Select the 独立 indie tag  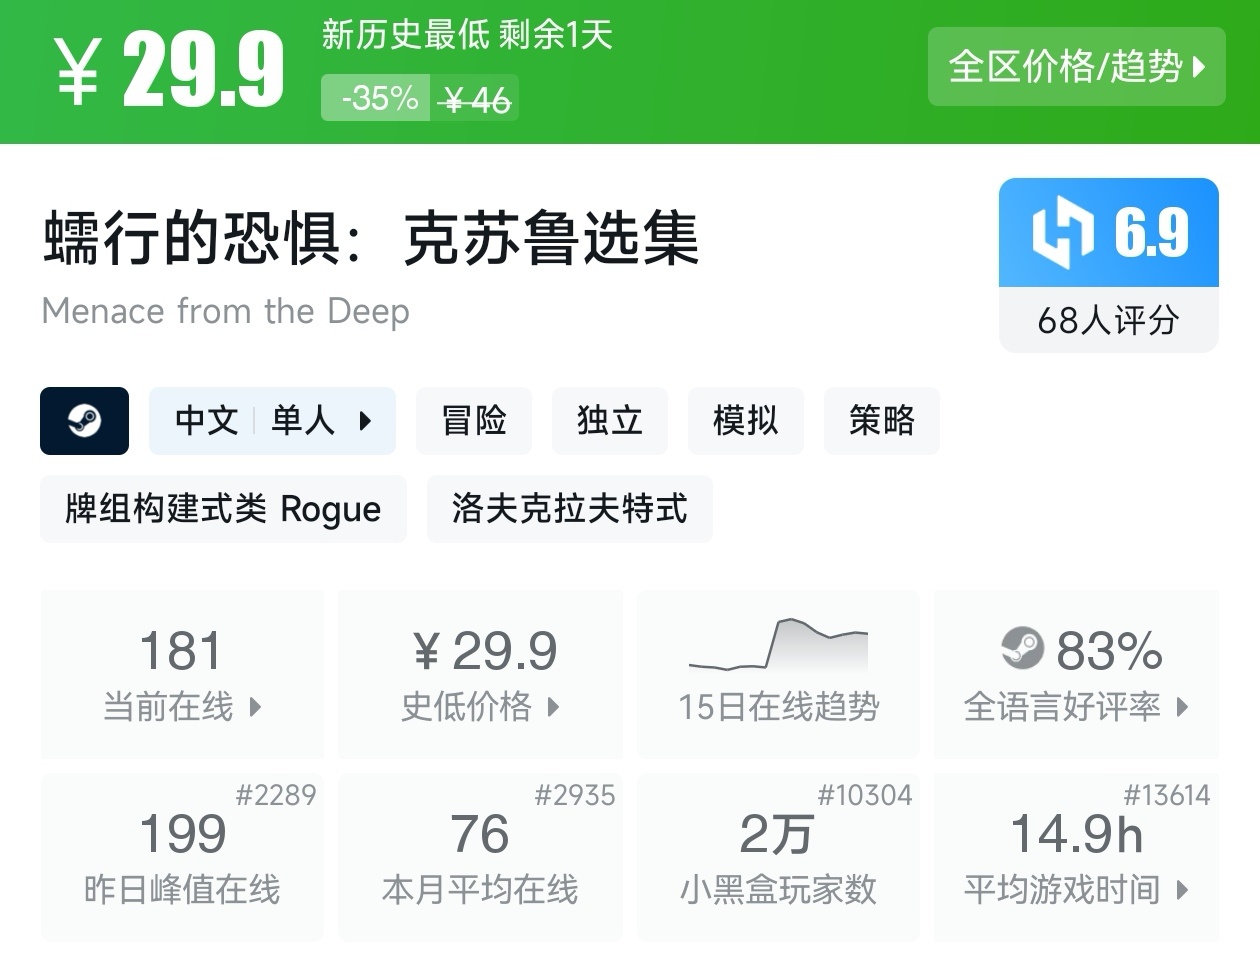coord(609,421)
